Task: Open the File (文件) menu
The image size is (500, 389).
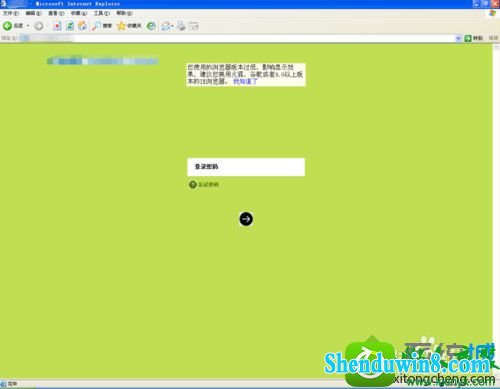Action: 11,13
